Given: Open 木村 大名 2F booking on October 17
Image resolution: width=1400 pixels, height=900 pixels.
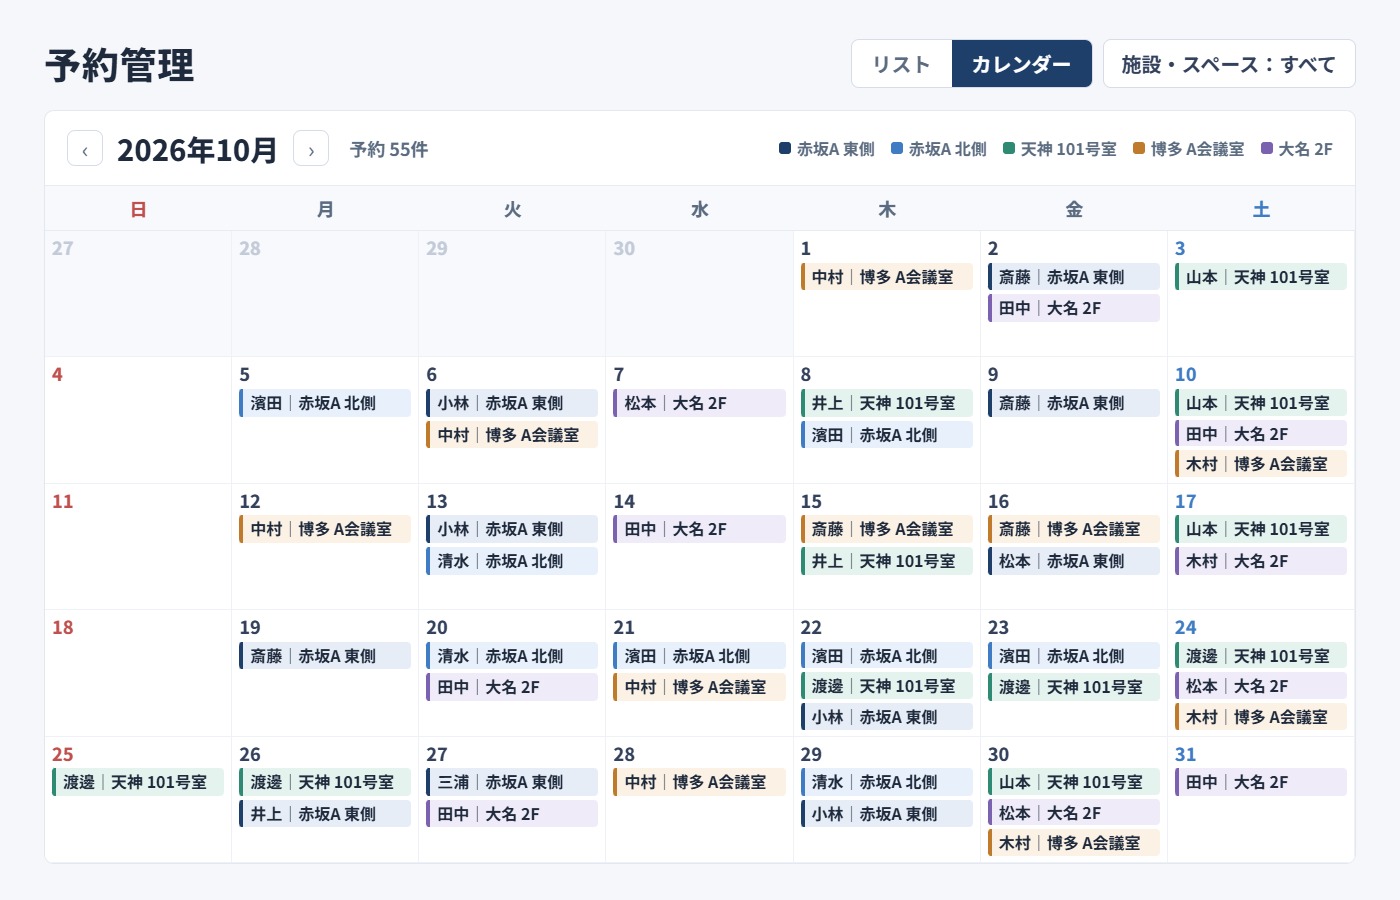Looking at the screenshot, I should click(x=1261, y=561).
